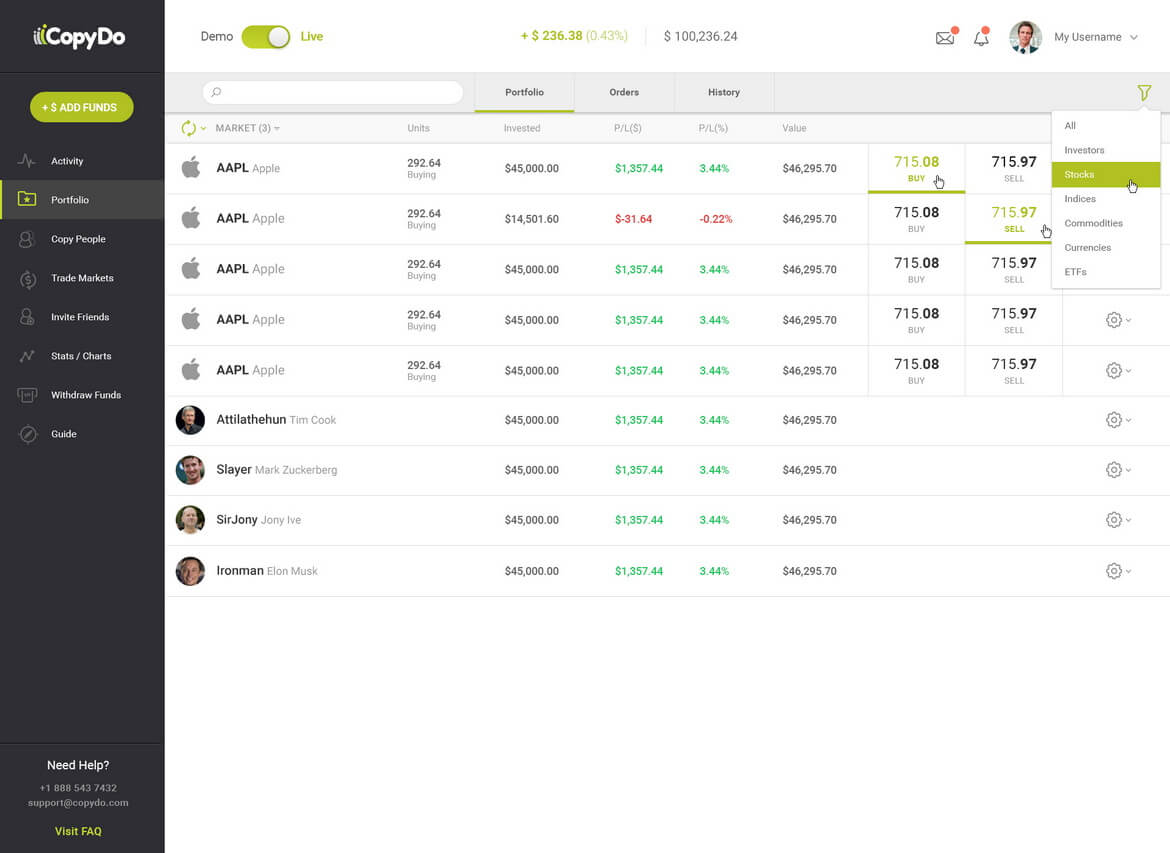Click 715.08 BUY on the fifth AAPL row
Screen dimensions: 1170x853
(916, 371)
